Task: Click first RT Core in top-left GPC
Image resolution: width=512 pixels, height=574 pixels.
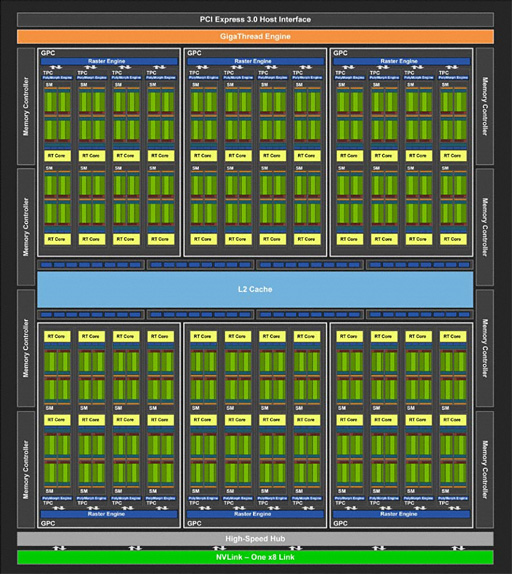Action: 57,156
